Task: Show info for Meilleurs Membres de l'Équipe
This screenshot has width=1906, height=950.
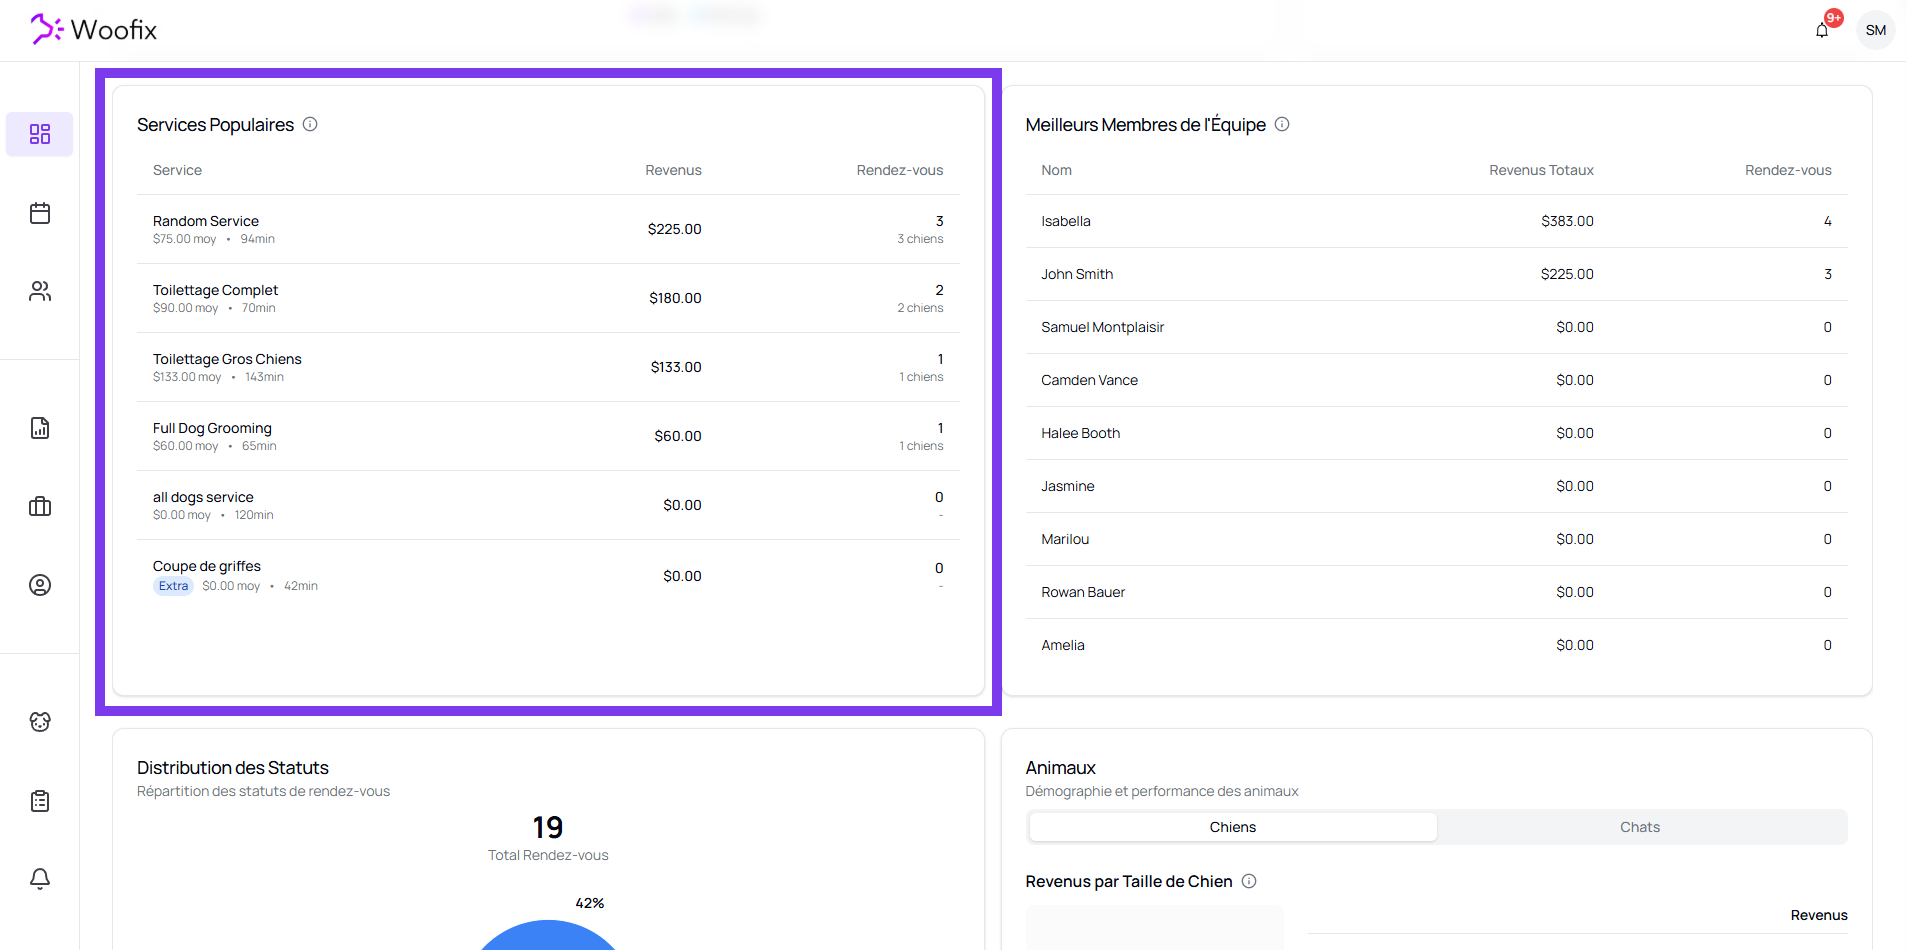Action: [1282, 124]
